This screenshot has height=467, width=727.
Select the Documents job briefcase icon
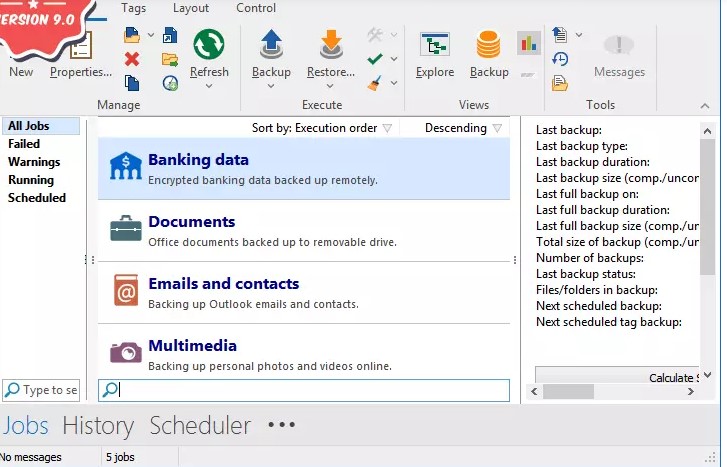126,228
